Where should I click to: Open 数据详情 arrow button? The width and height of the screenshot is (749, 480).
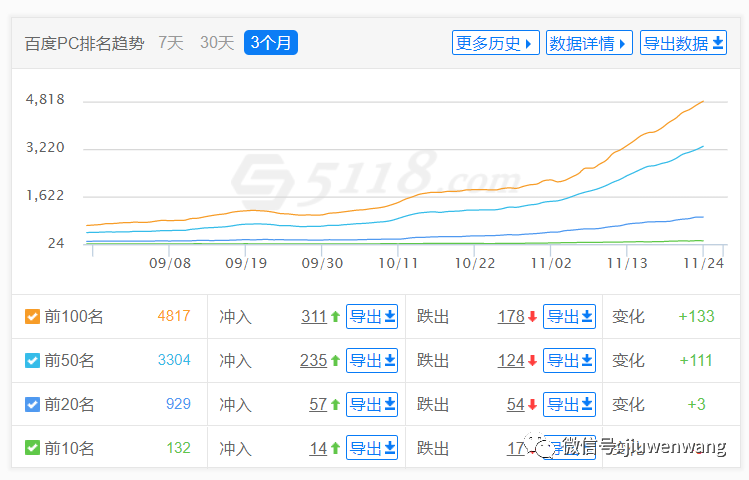click(589, 43)
